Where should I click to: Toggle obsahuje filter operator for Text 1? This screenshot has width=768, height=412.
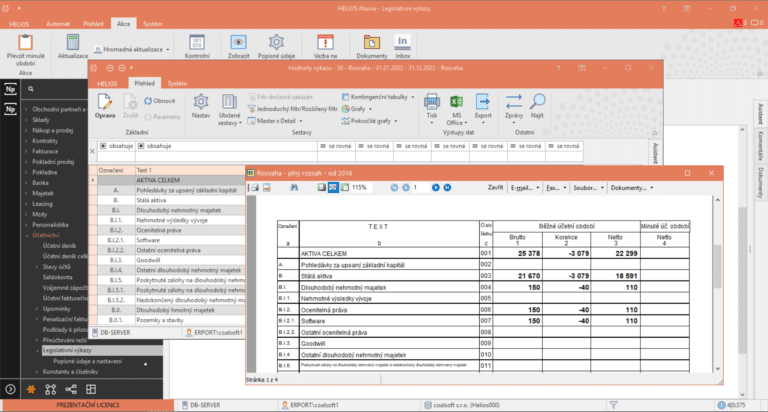click(142, 146)
